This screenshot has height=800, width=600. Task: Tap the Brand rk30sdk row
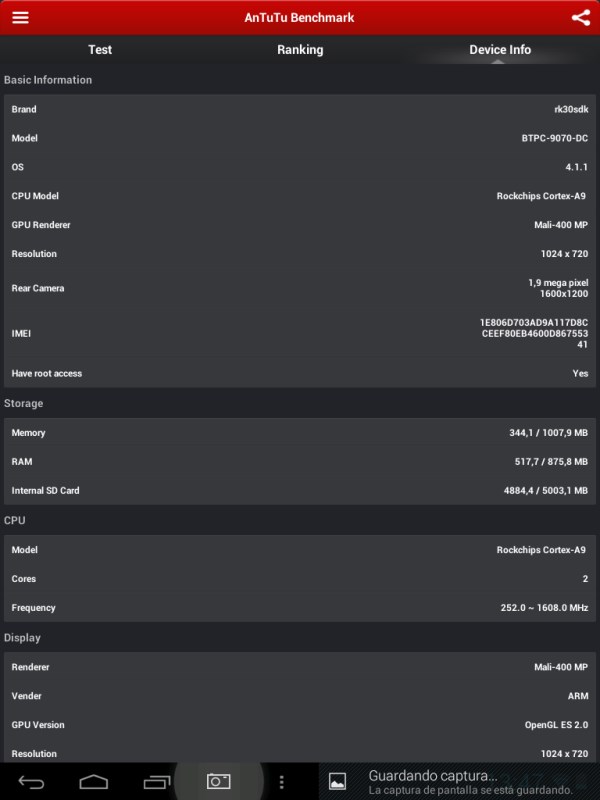click(x=300, y=109)
